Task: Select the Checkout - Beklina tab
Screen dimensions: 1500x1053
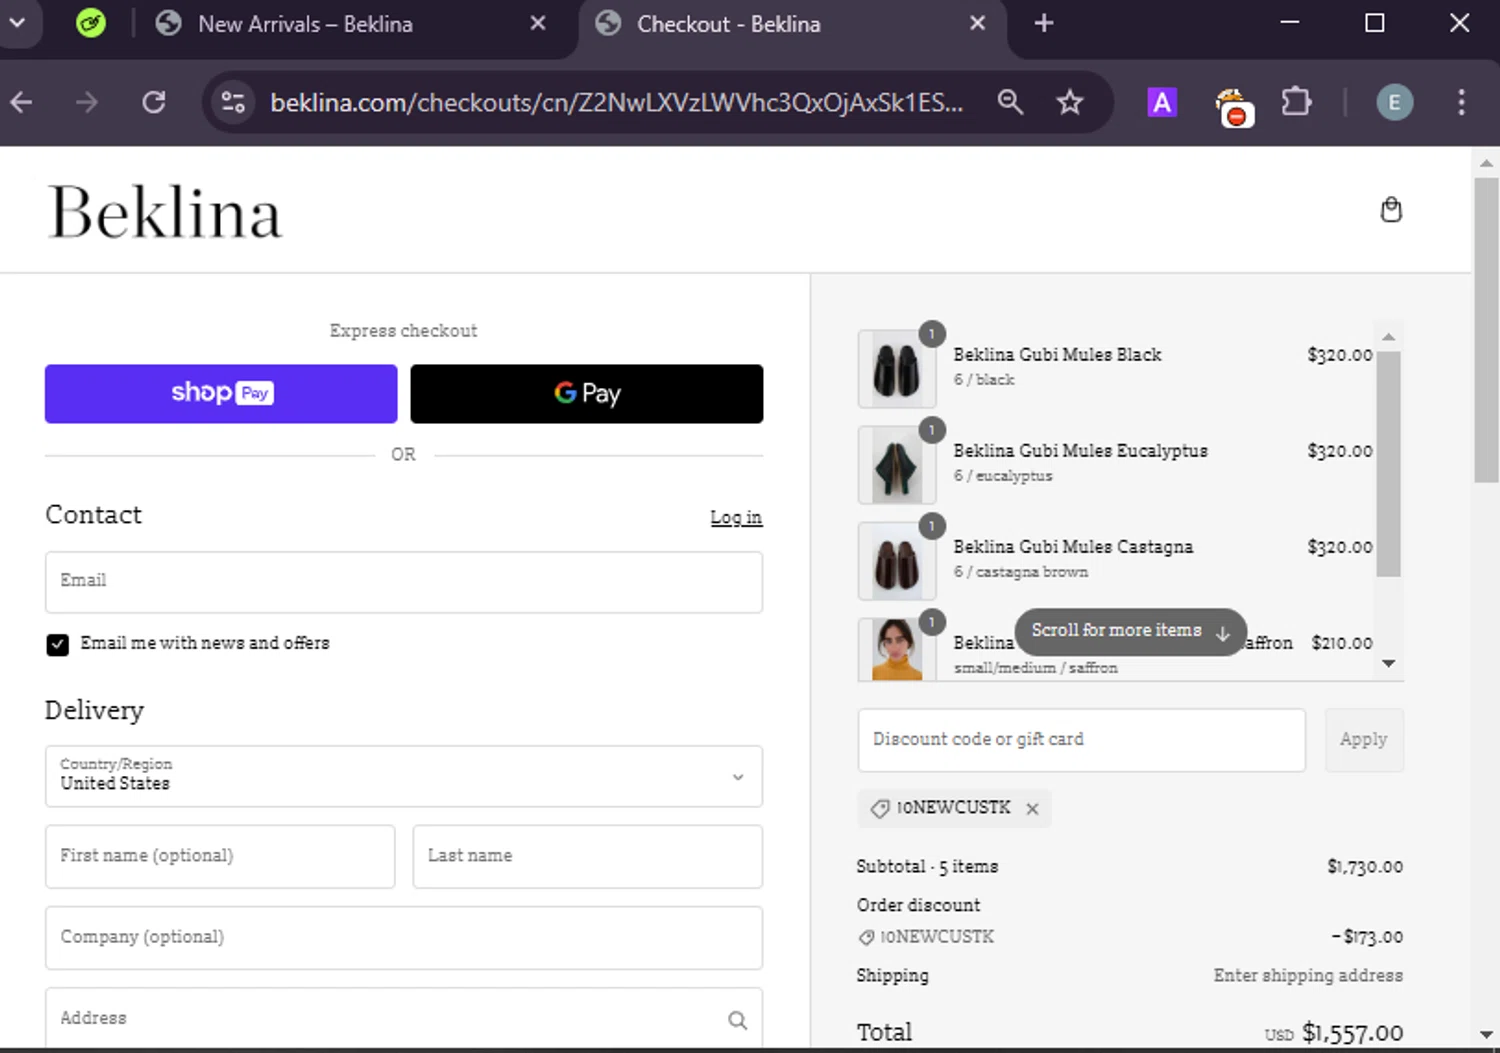Action: point(728,24)
